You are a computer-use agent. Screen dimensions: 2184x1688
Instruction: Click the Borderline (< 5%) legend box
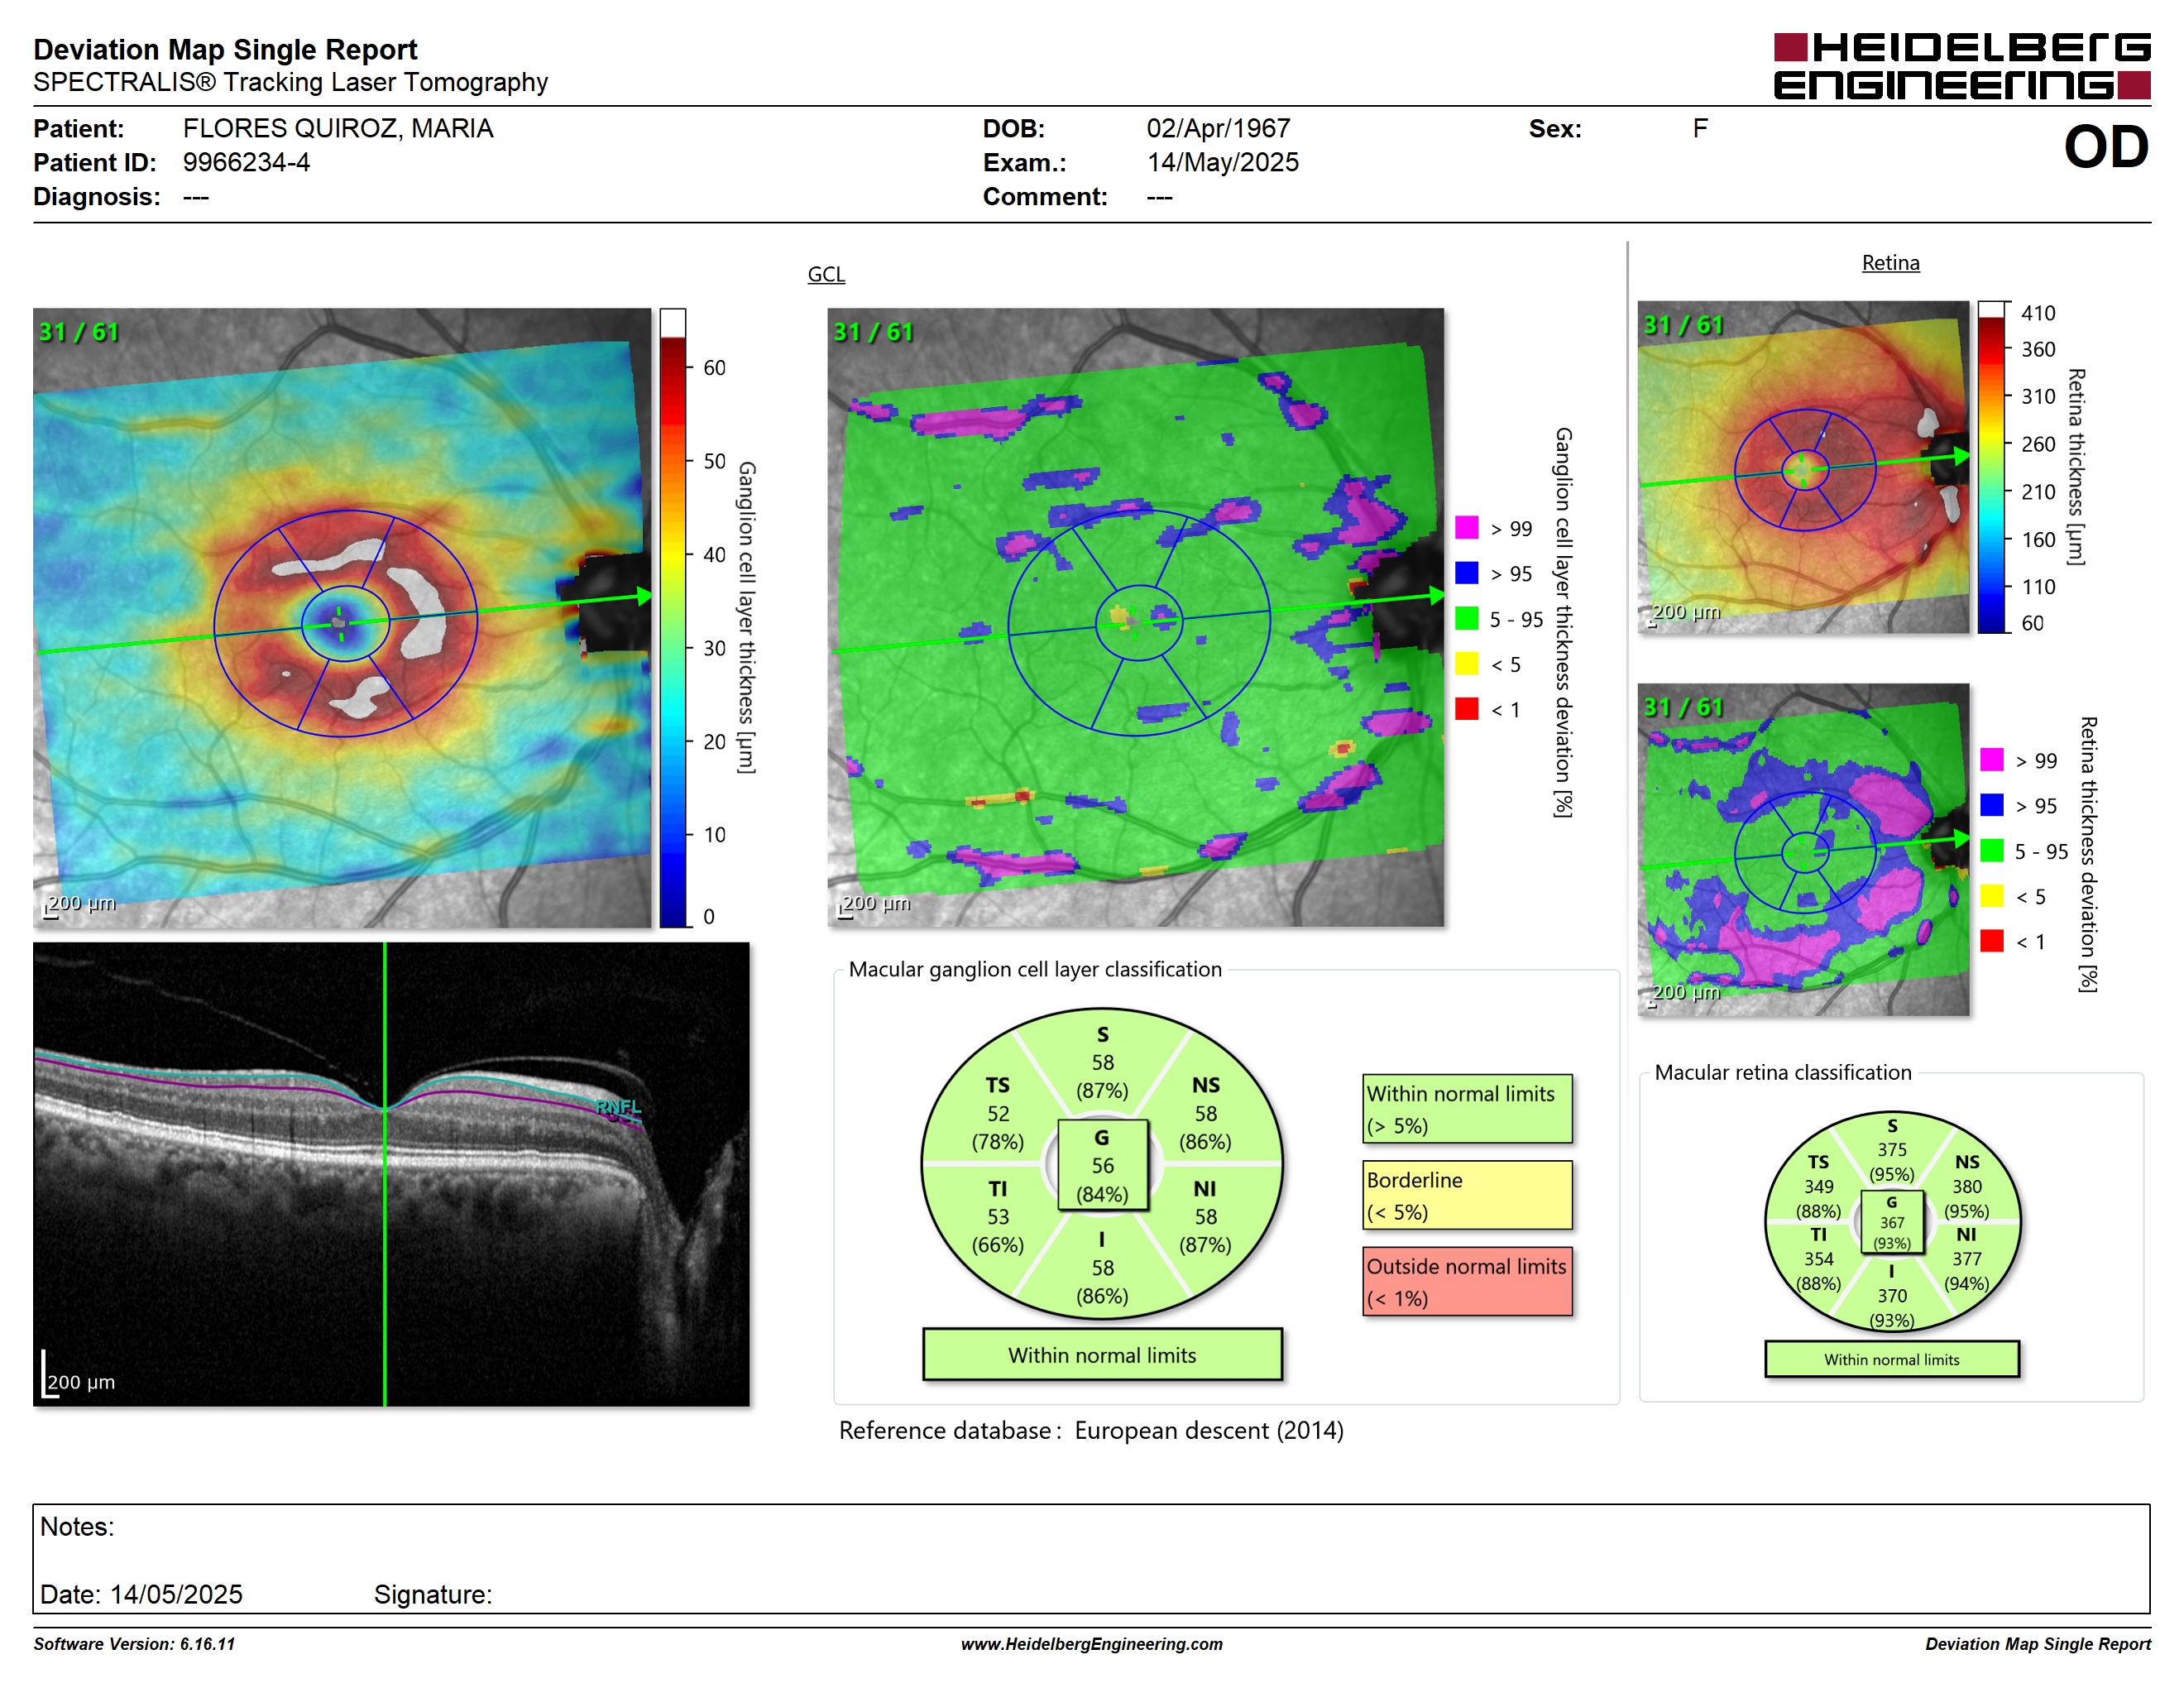pyautogui.click(x=1467, y=1195)
